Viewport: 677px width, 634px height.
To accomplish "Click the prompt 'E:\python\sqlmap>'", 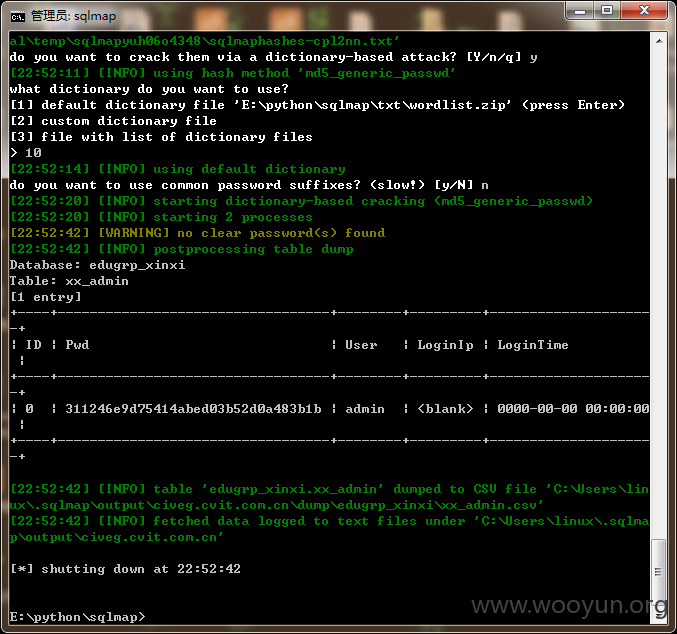I will [77, 617].
